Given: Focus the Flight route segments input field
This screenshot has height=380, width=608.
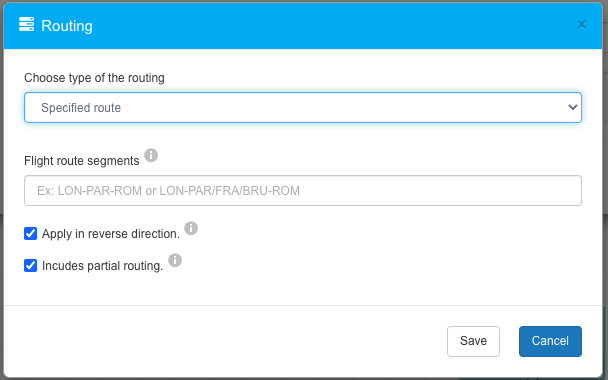Looking at the screenshot, I should (303, 190).
